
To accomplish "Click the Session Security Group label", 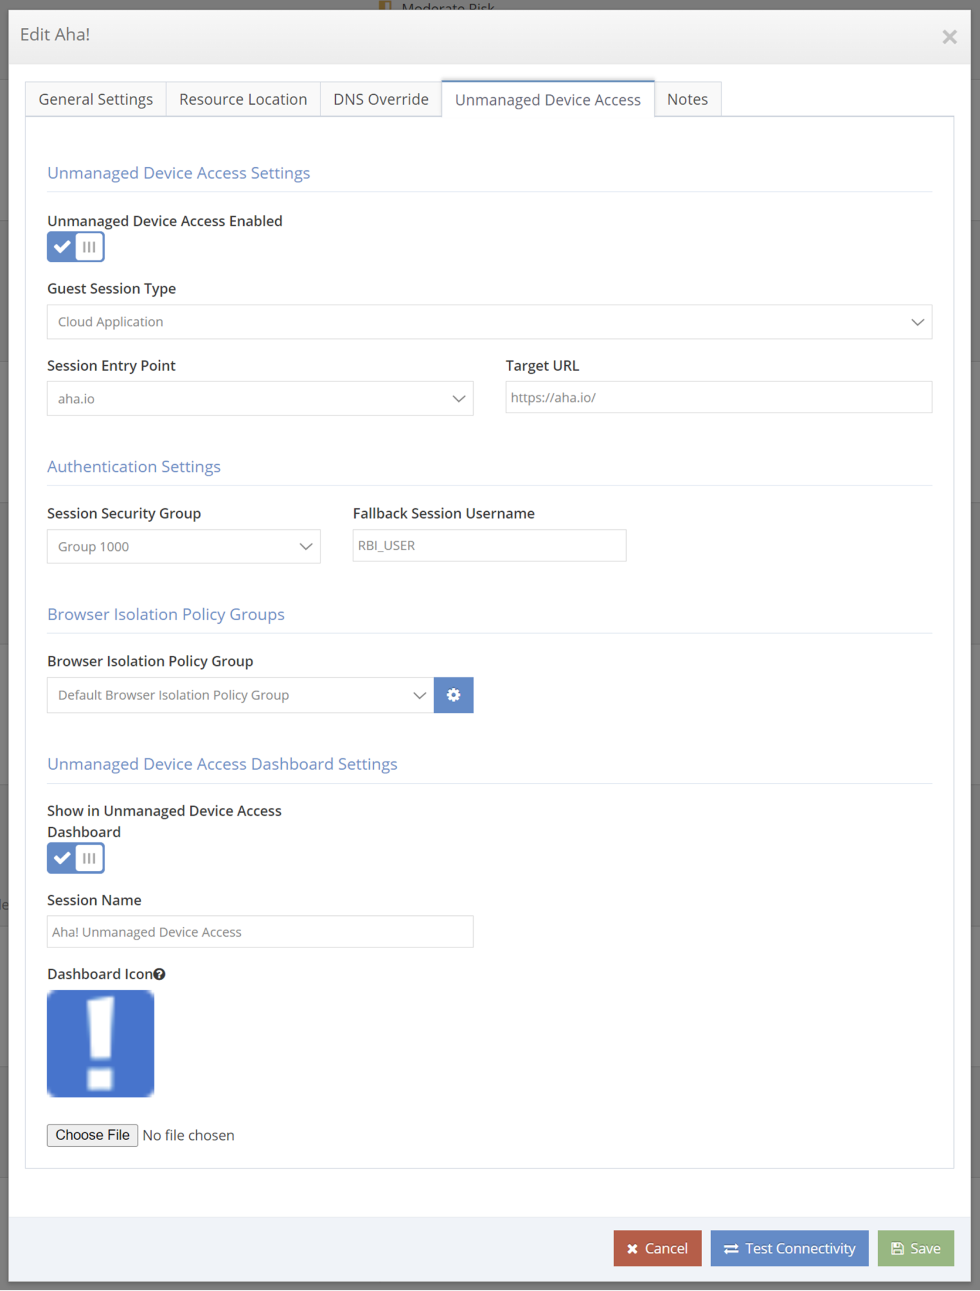I will (124, 513).
